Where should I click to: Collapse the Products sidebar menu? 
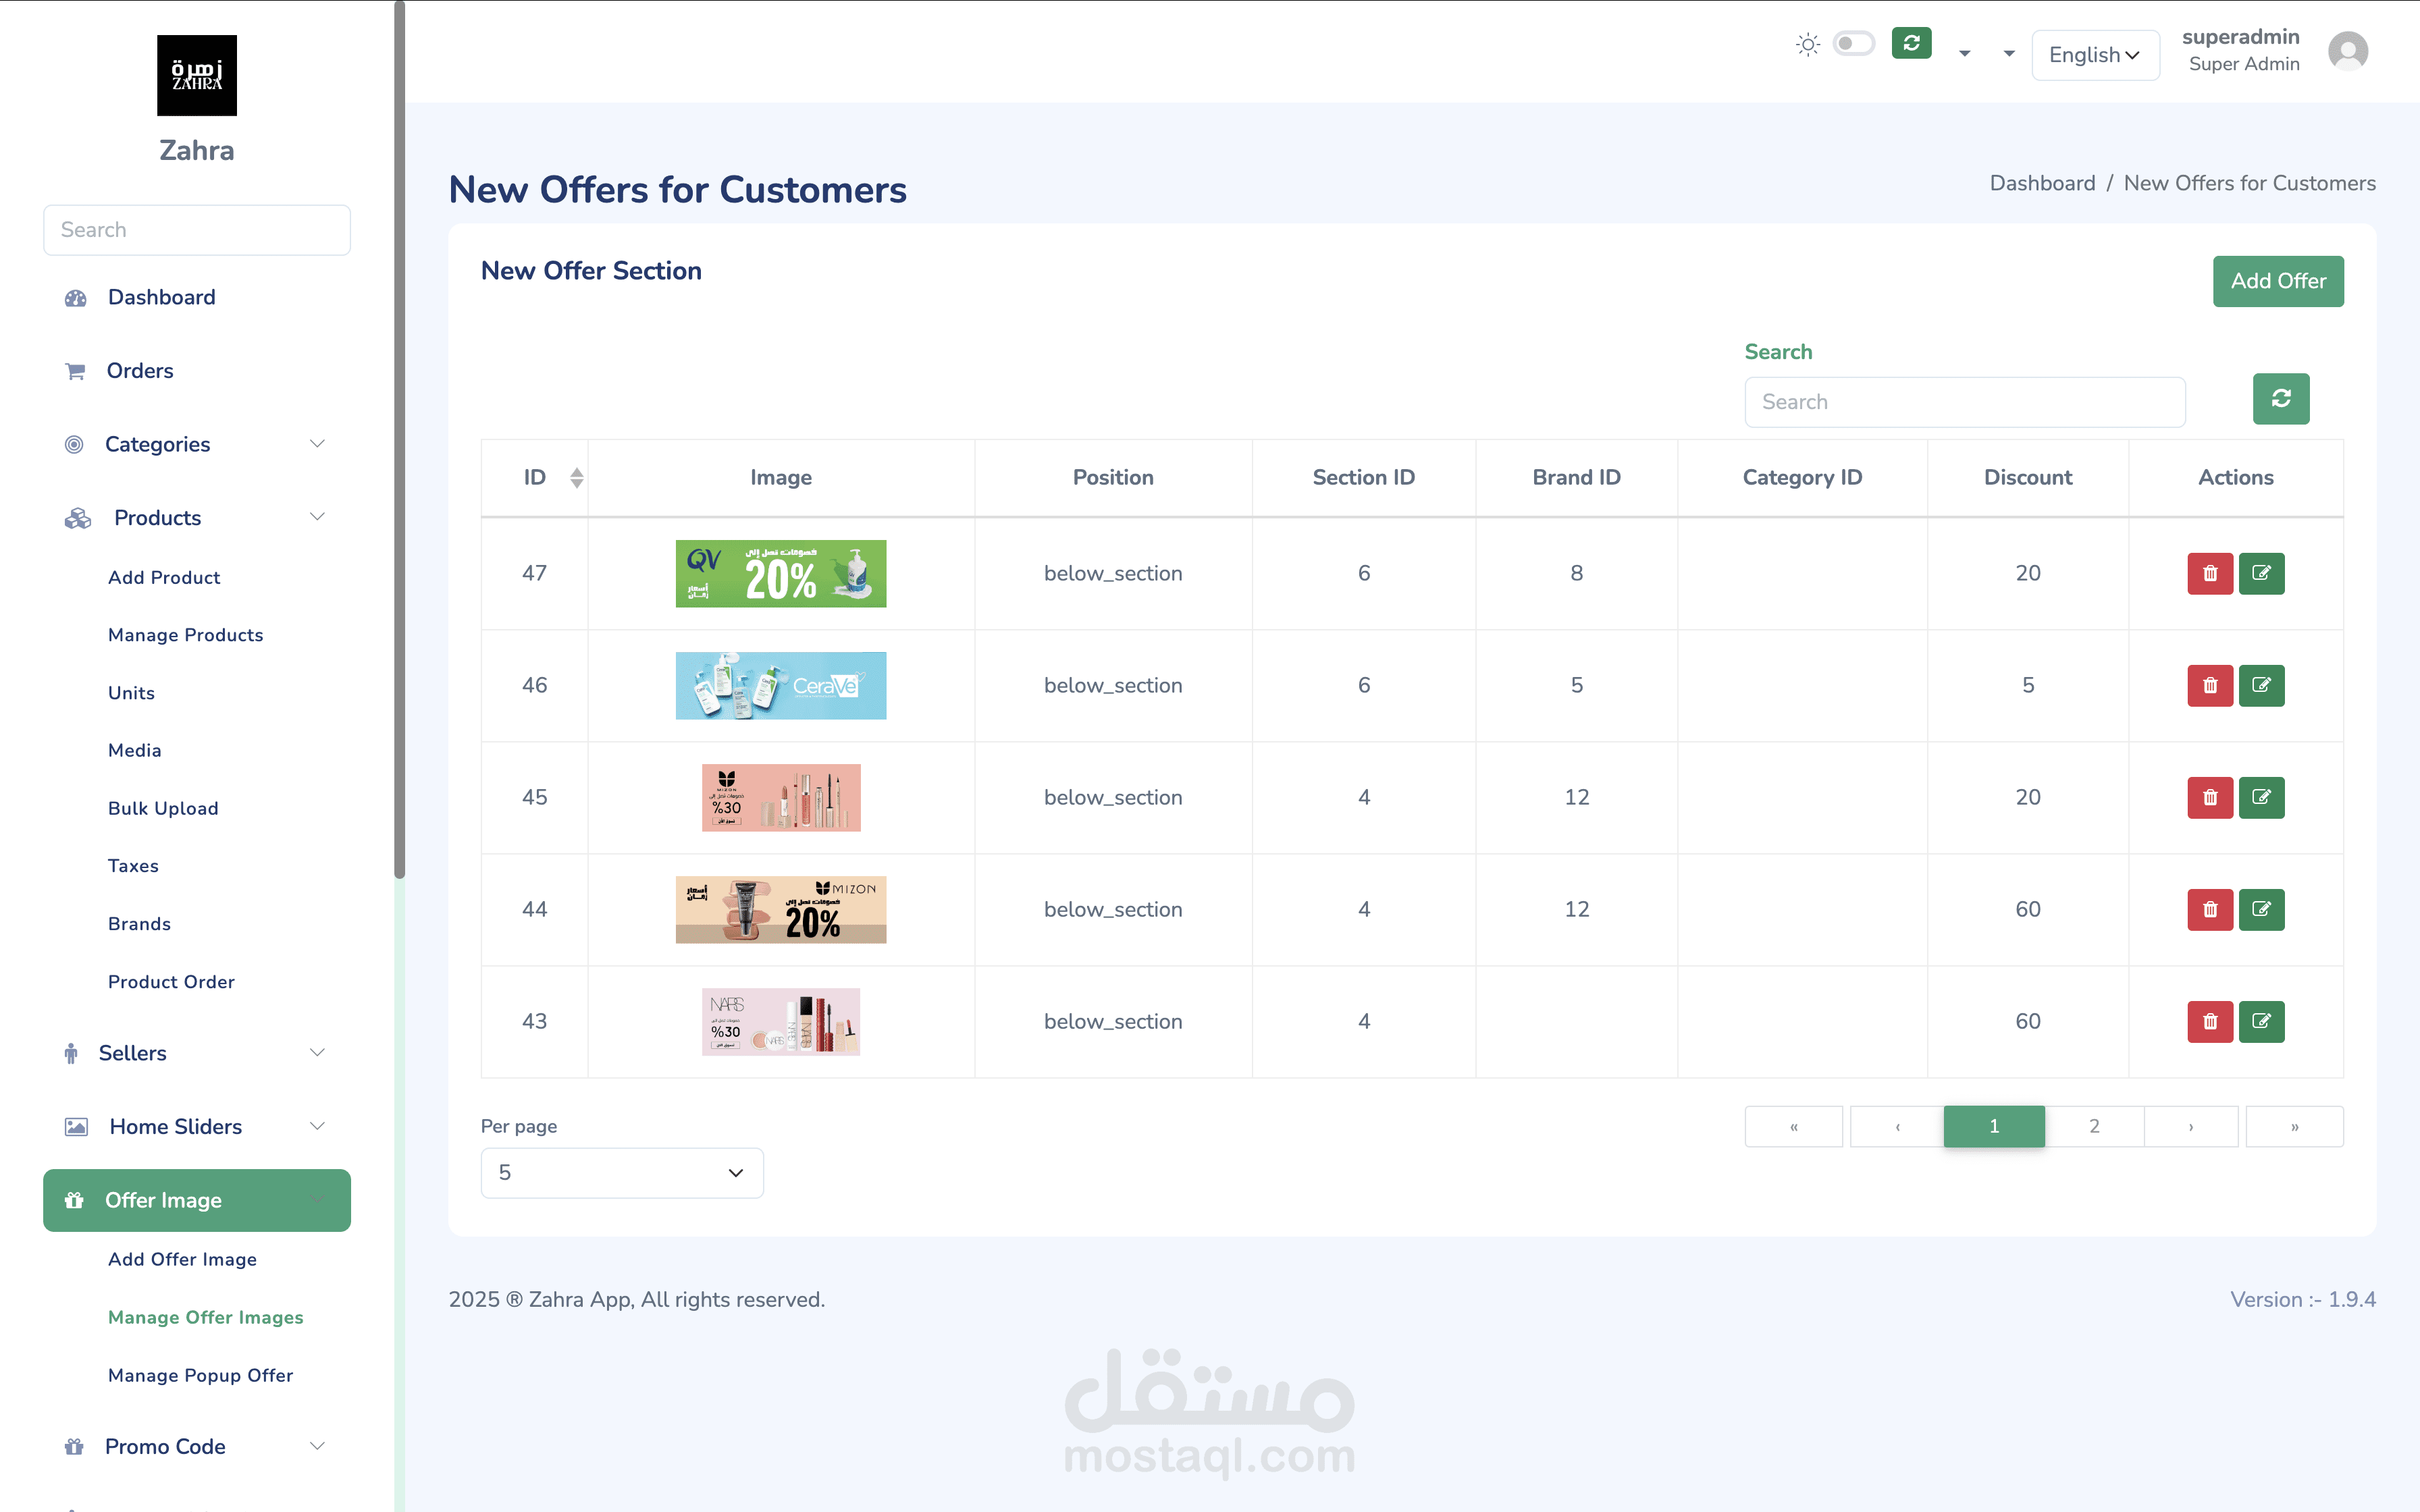[x=197, y=517]
